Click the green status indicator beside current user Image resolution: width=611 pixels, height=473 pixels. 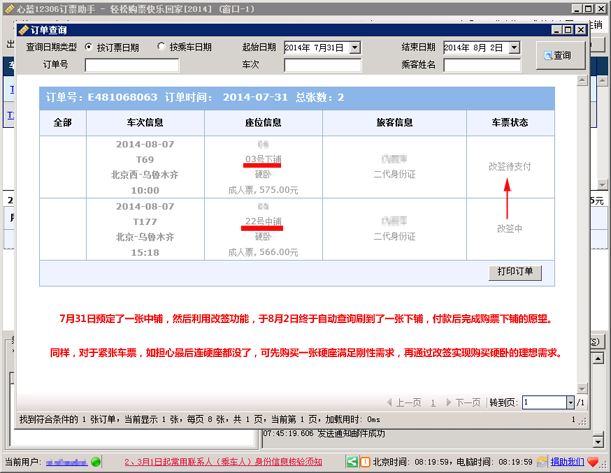(x=96, y=462)
